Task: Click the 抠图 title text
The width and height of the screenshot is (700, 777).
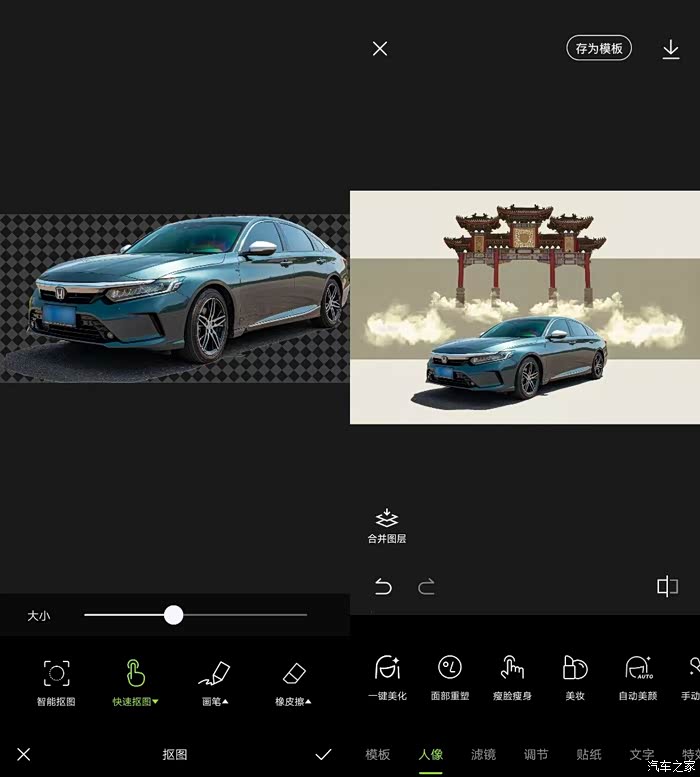Action: (175, 754)
